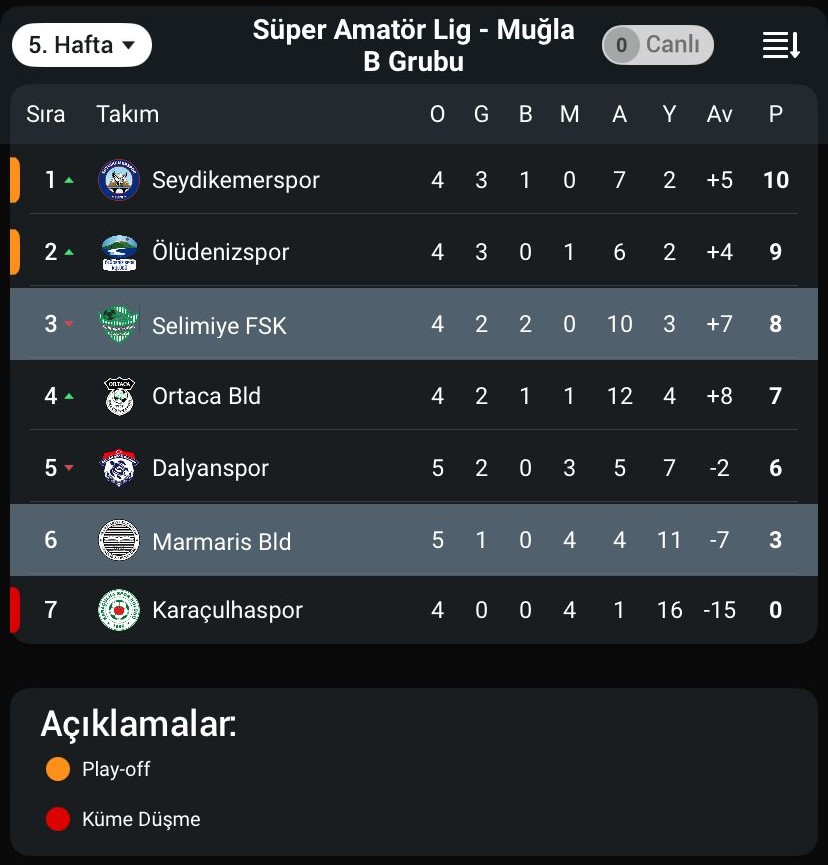Click Süper Amatör Lig group title

pos(413,45)
